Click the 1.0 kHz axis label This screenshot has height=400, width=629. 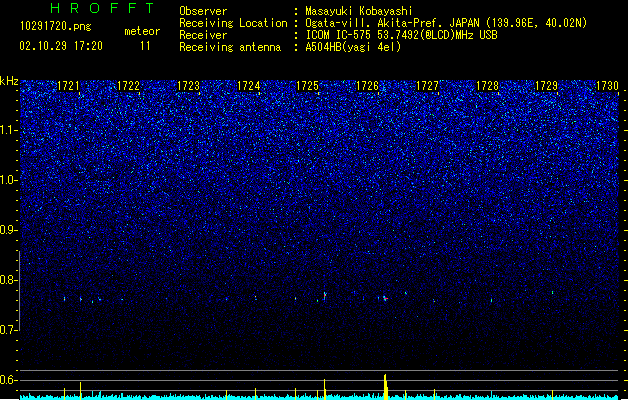[x=9, y=180]
